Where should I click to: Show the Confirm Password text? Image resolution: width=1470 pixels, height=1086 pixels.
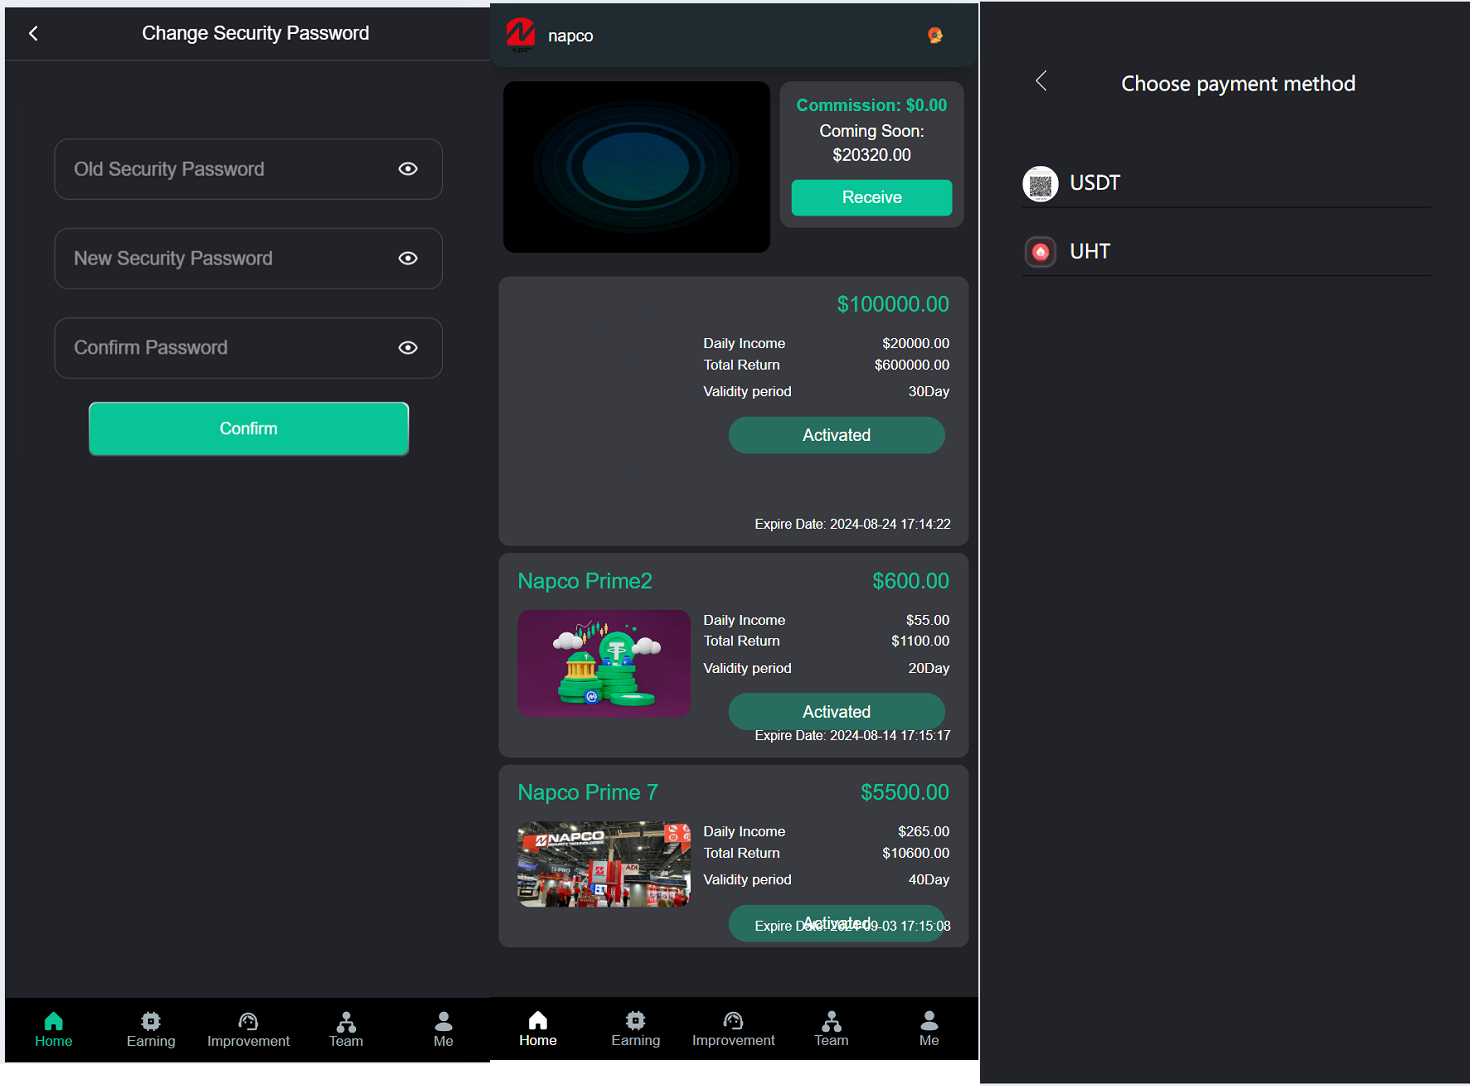pos(408,348)
